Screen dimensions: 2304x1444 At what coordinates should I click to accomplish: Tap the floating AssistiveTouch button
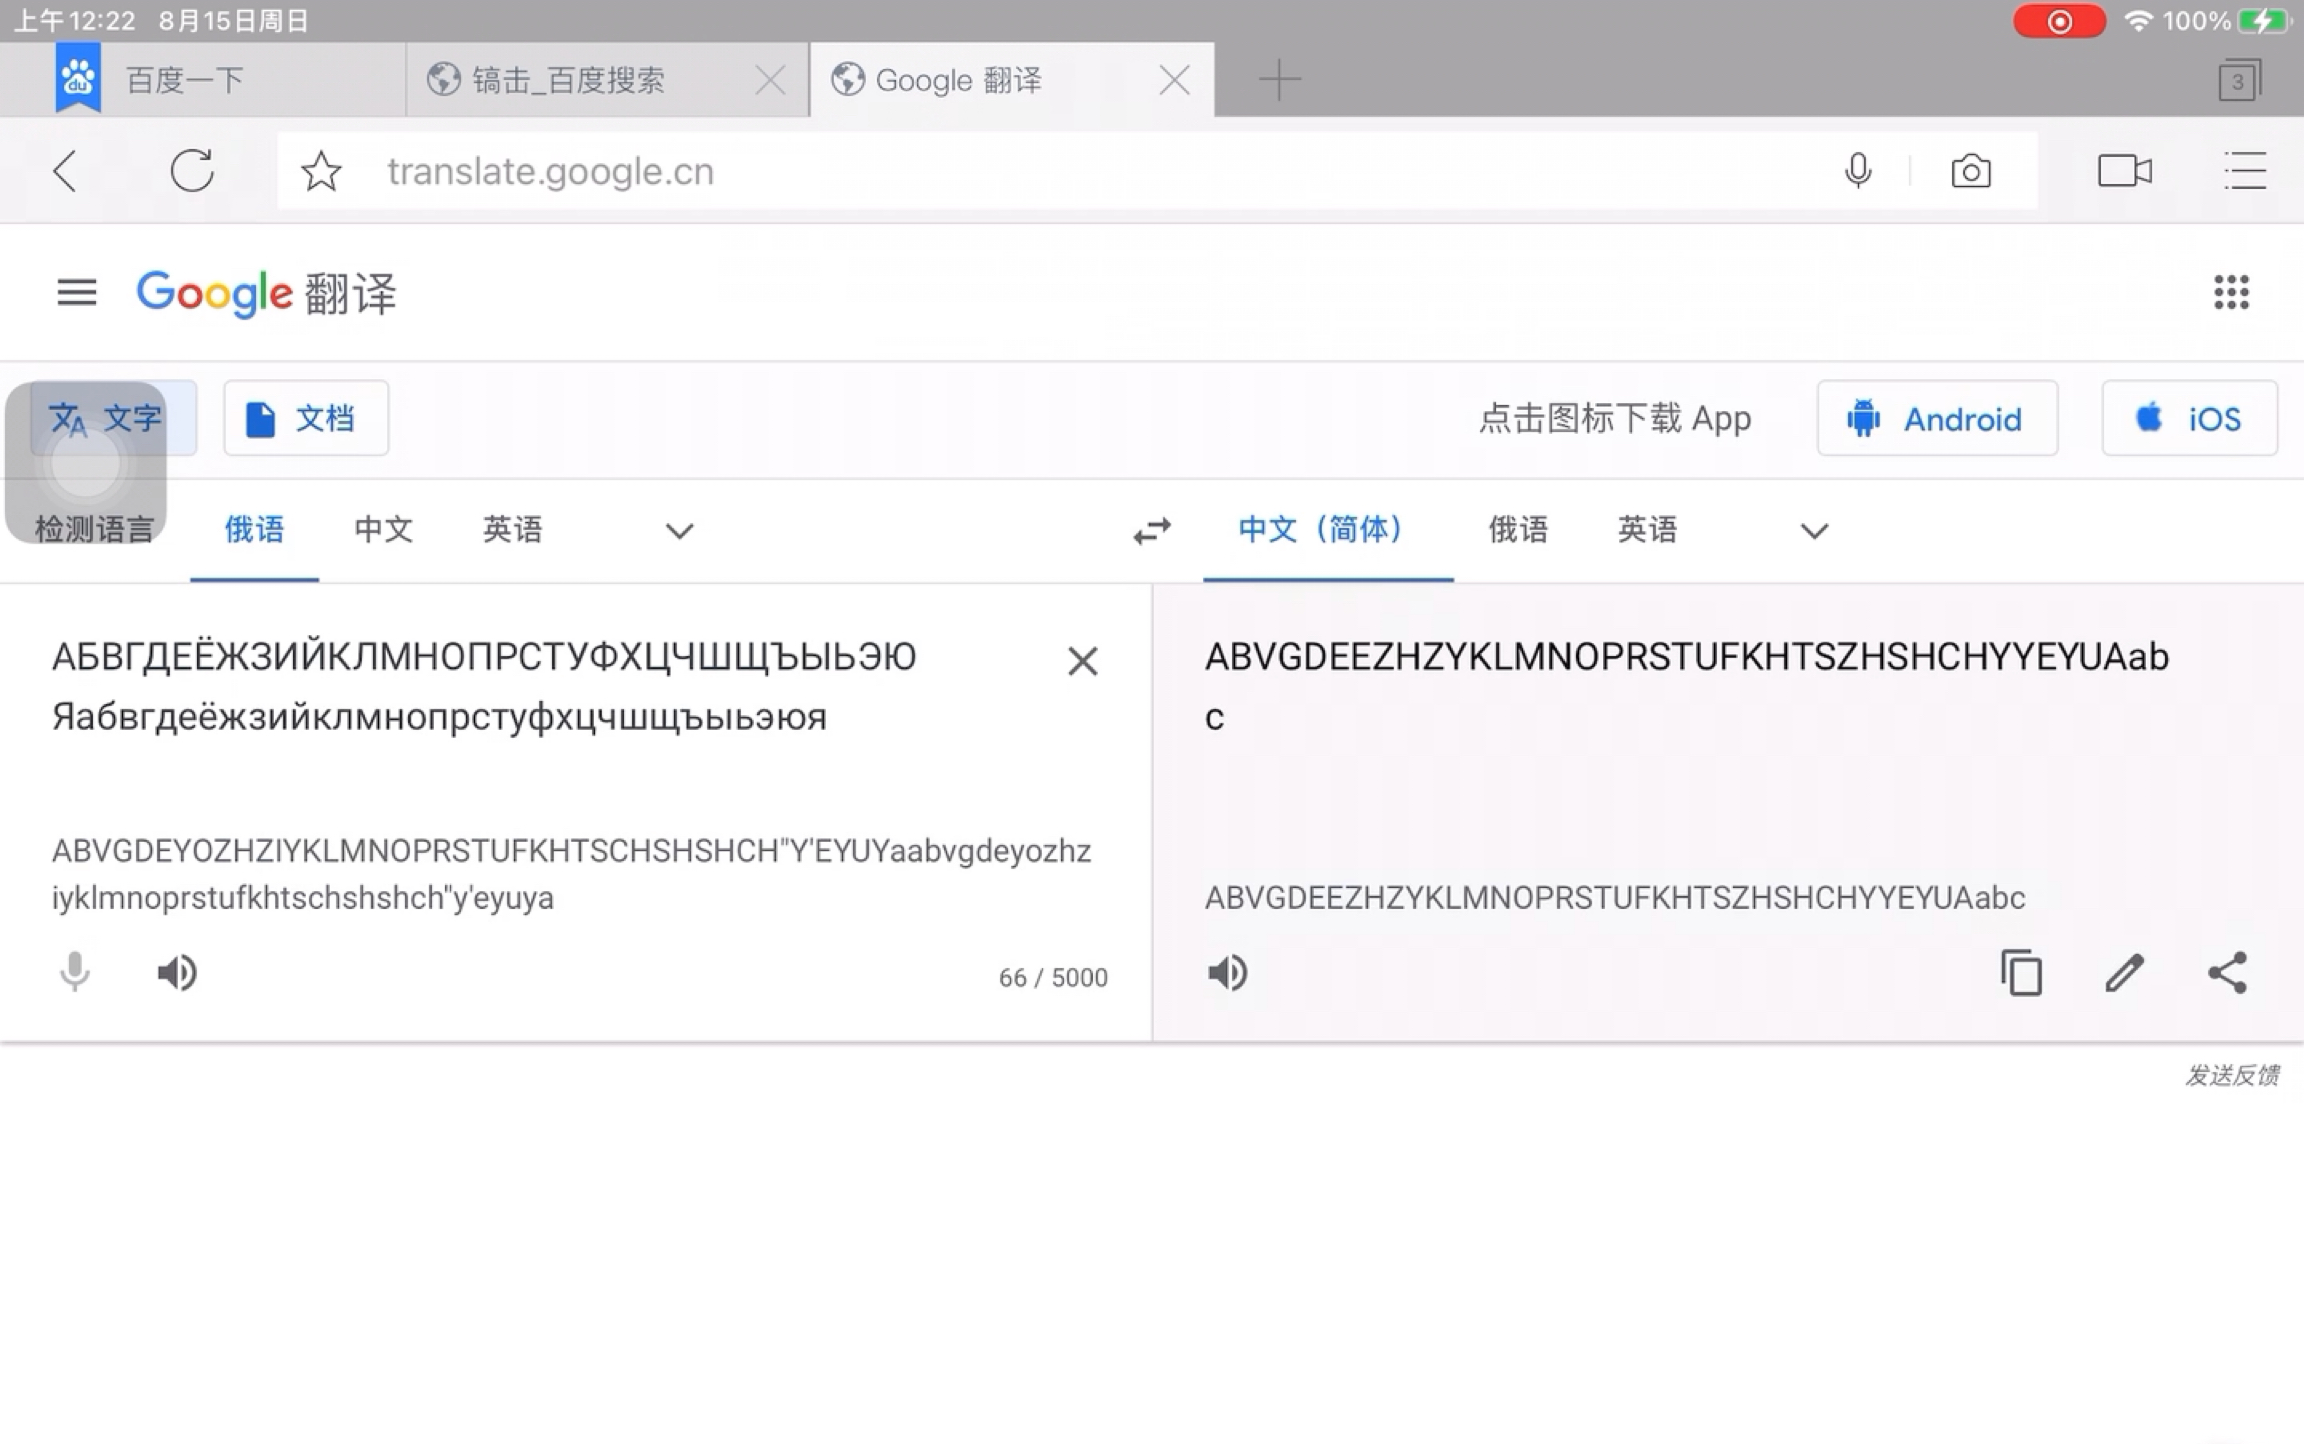point(86,463)
